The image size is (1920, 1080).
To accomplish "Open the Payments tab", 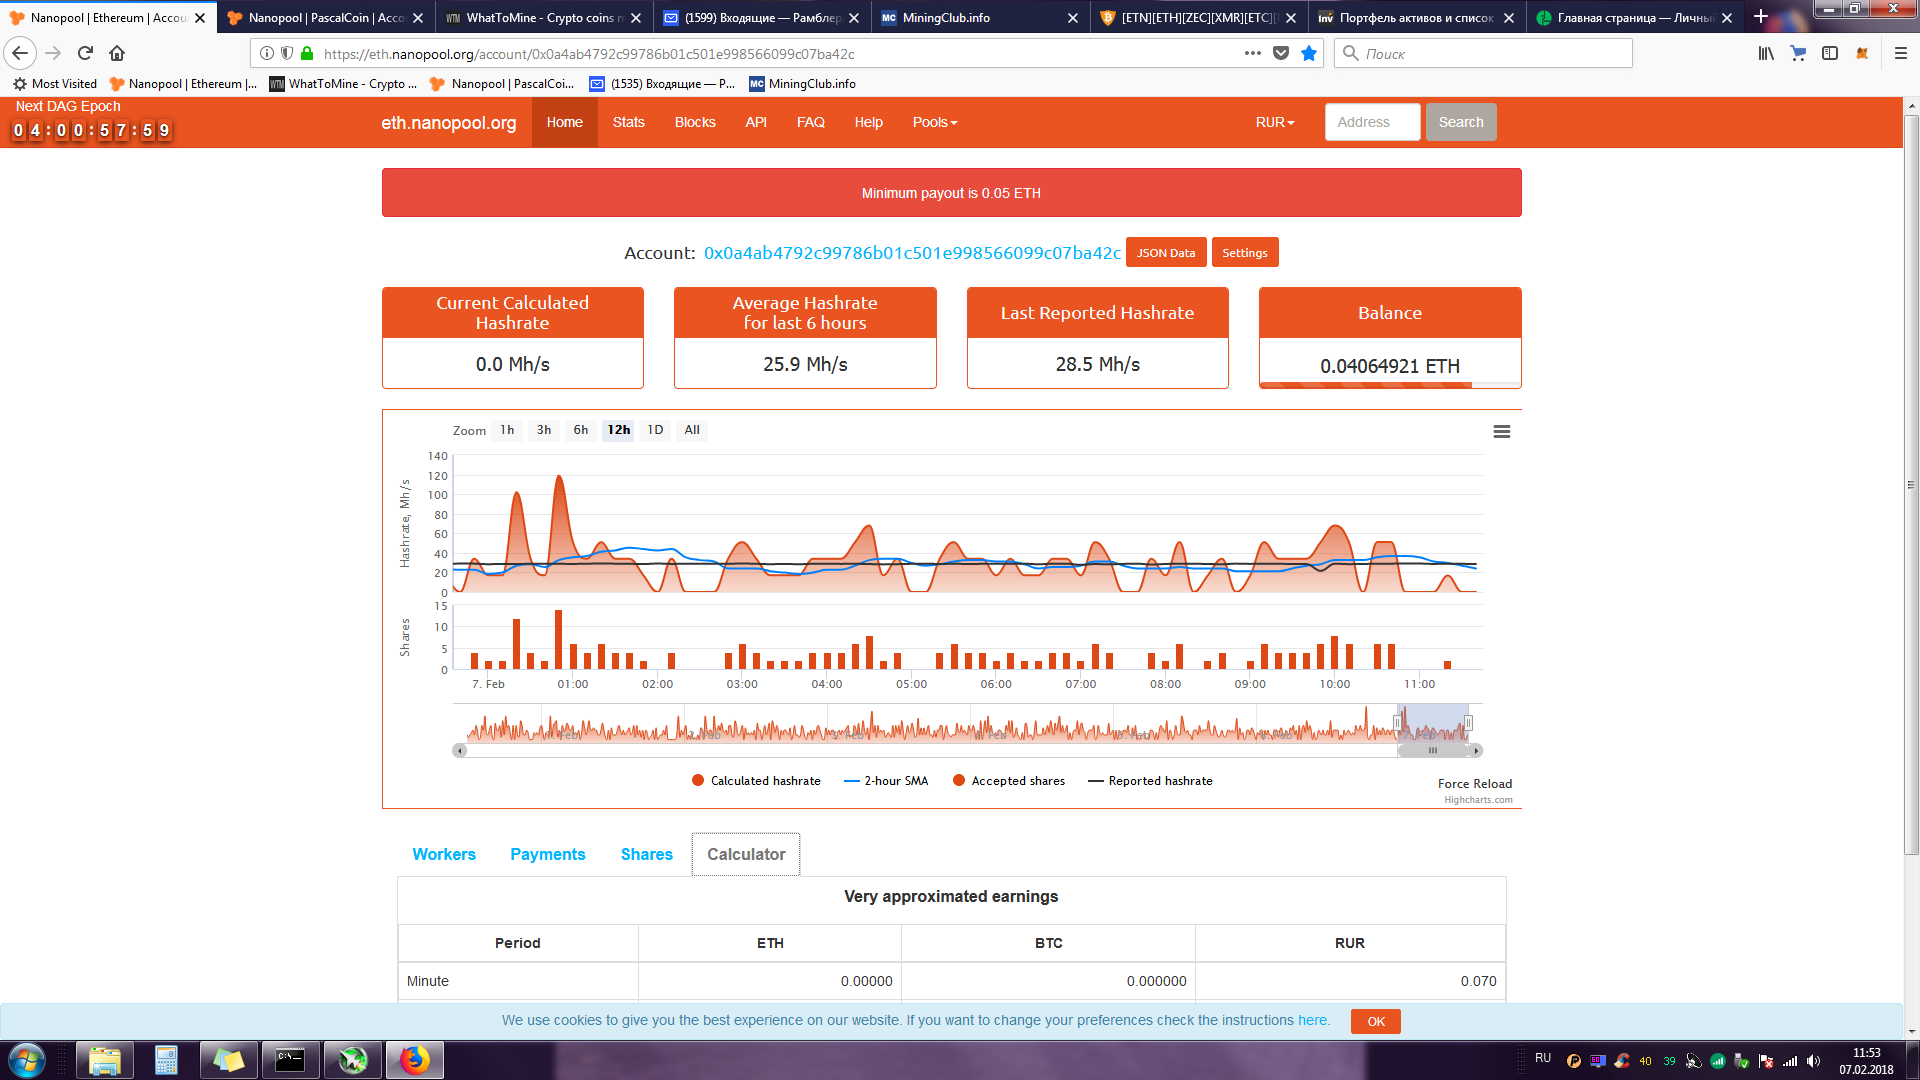I will coord(548,854).
